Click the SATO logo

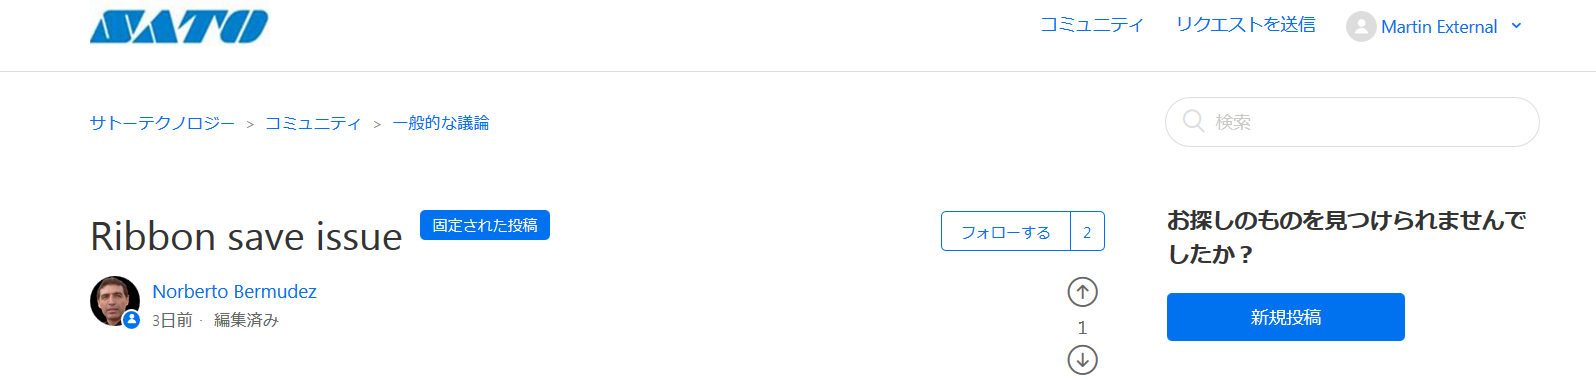tap(179, 27)
